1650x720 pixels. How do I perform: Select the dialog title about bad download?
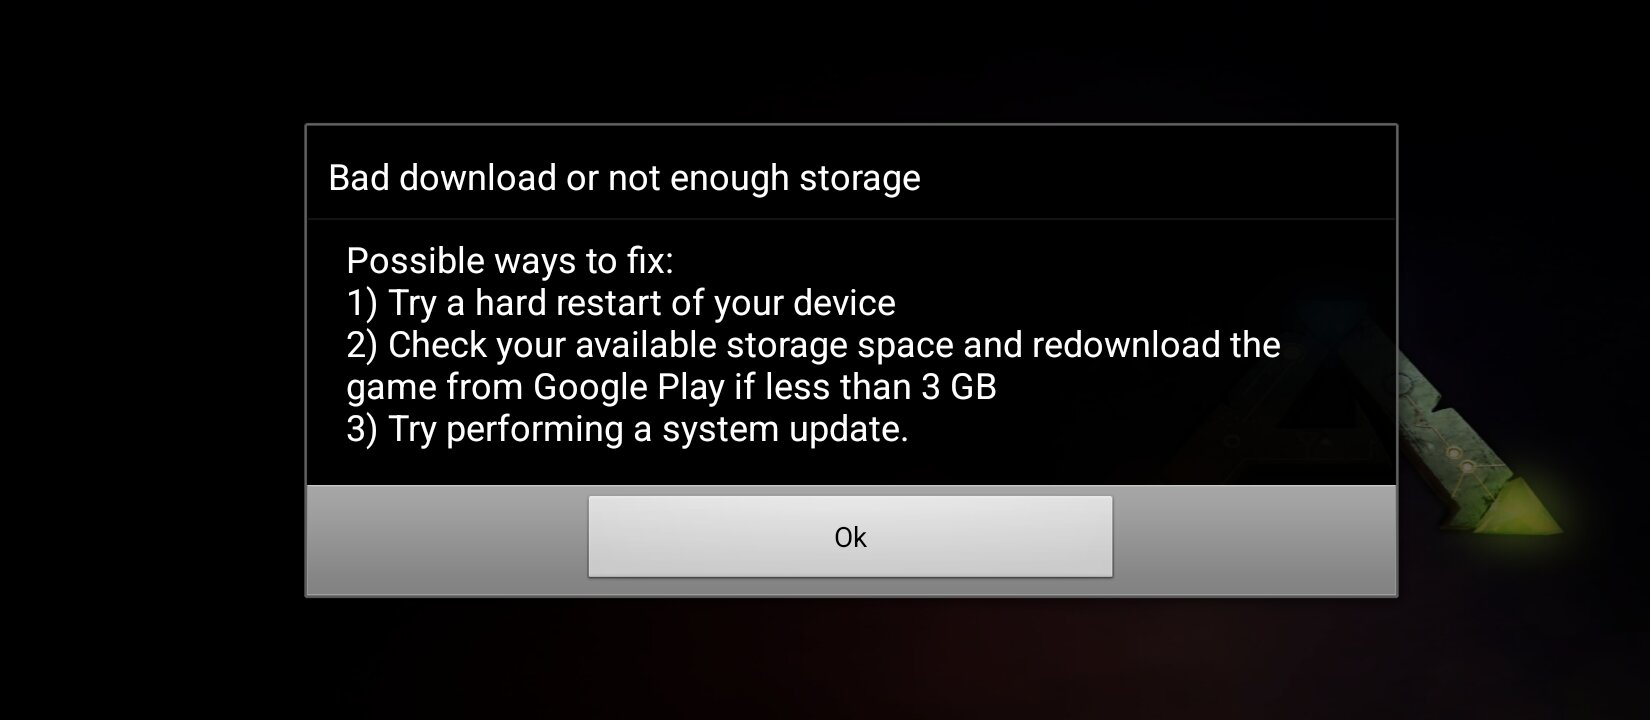tap(624, 178)
